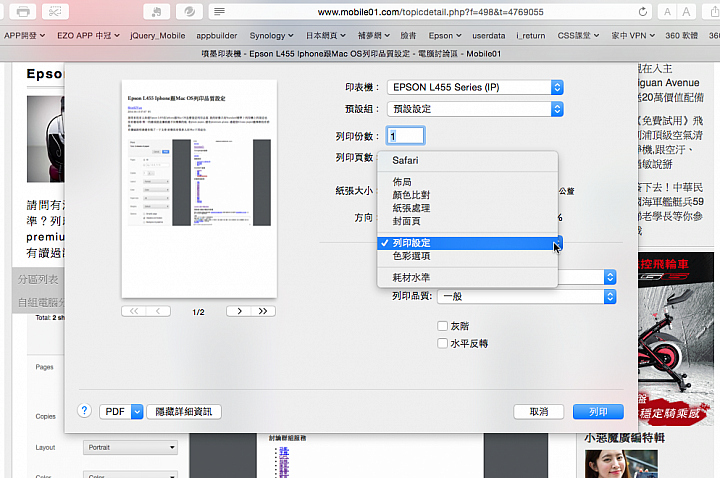
Task: Enable the 水平反轉 mirror checkbox
Action: pos(442,343)
